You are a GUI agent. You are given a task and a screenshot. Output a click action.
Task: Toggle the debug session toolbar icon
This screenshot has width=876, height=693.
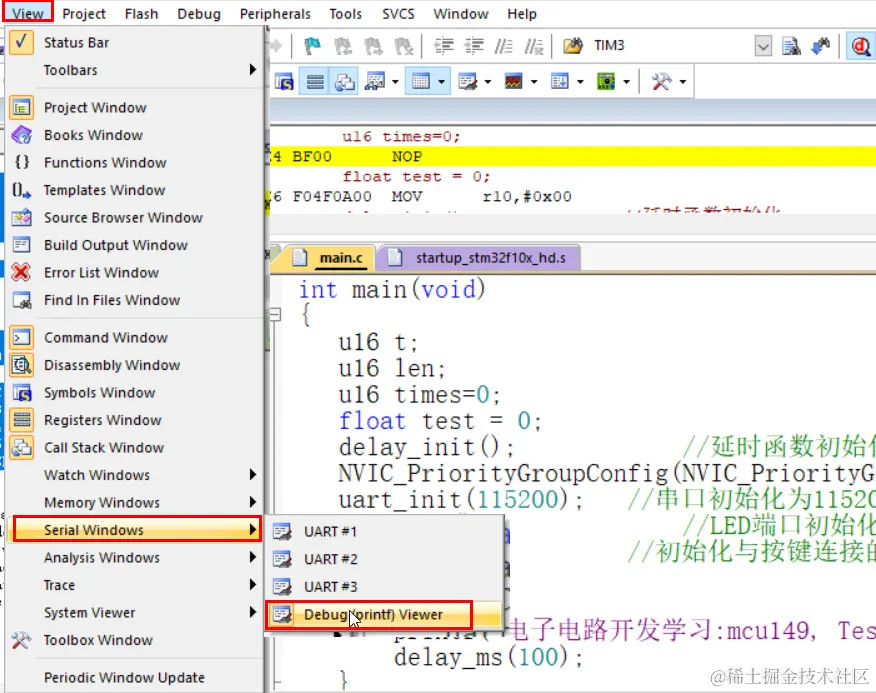[x=861, y=46]
